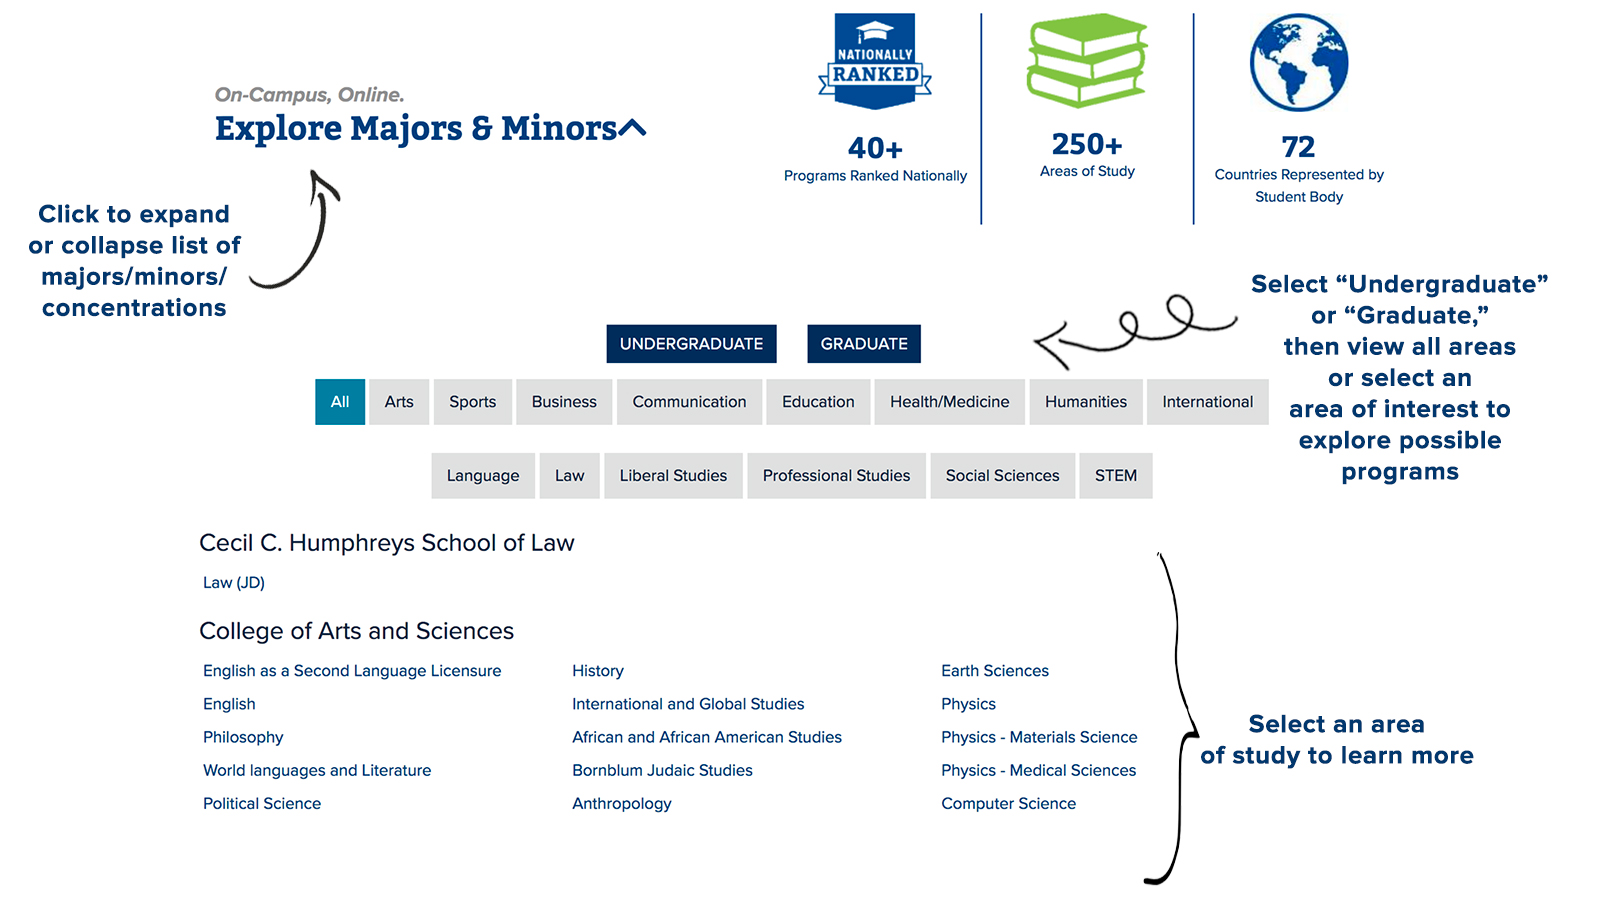Screen dimensions: 1600x911
Task: Switch to the Arts filter tab
Action: coord(398,401)
